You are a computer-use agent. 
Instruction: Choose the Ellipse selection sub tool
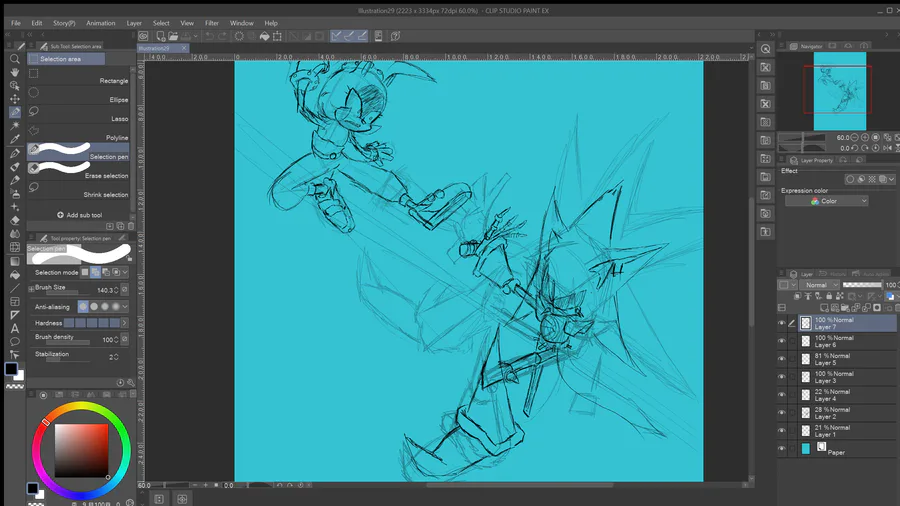pyautogui.click(x=78, y=96)
